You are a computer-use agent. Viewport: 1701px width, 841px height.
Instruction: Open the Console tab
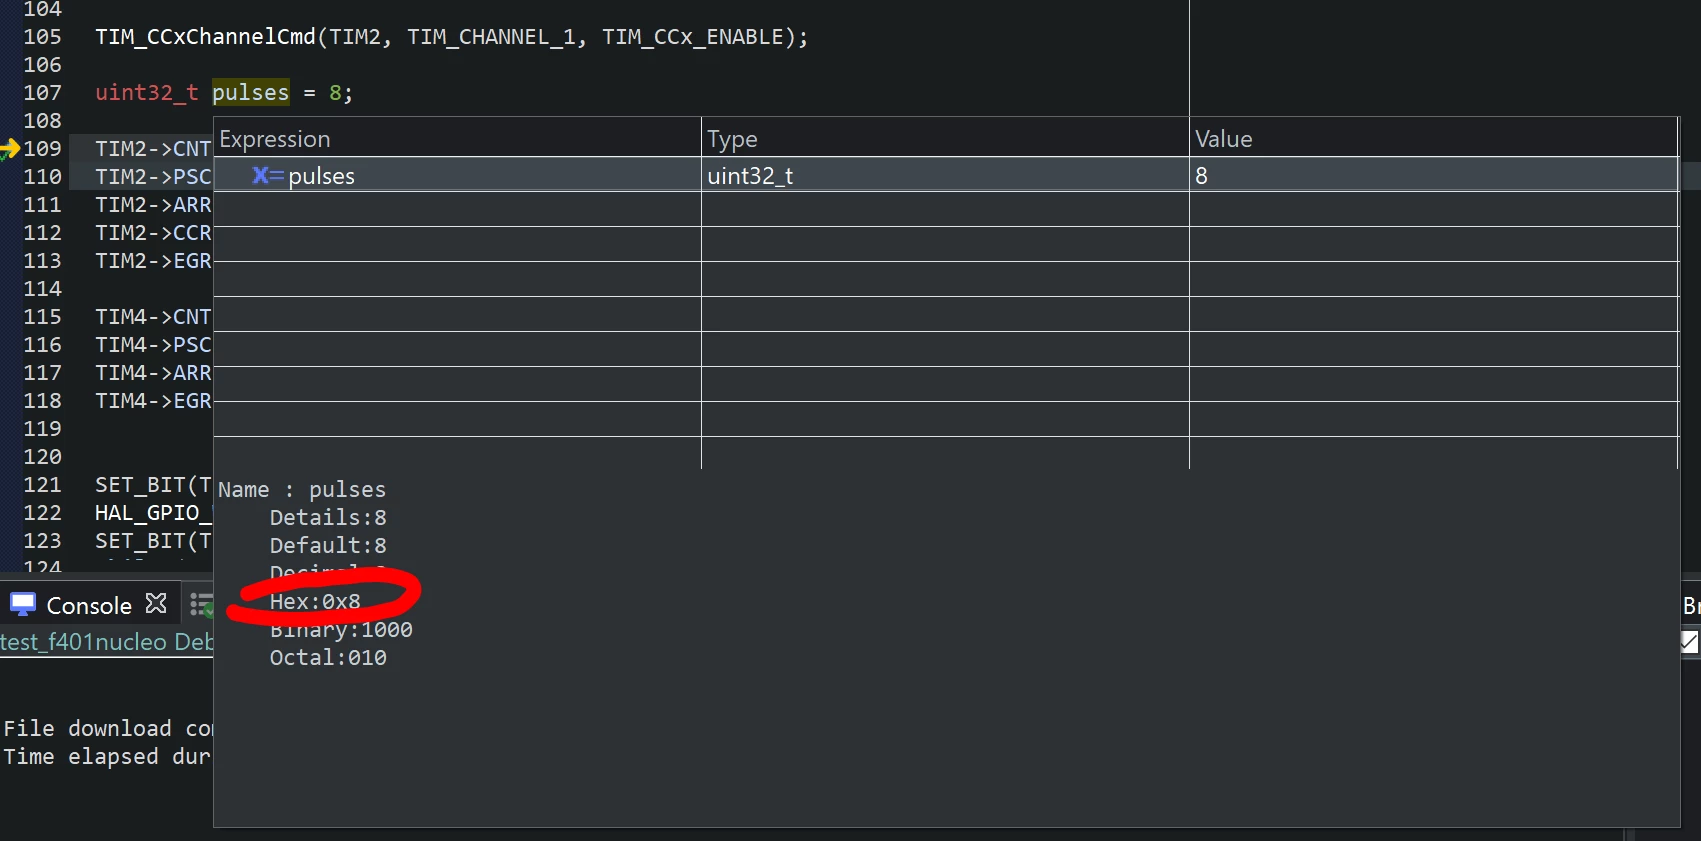click(x=89, y=605)
